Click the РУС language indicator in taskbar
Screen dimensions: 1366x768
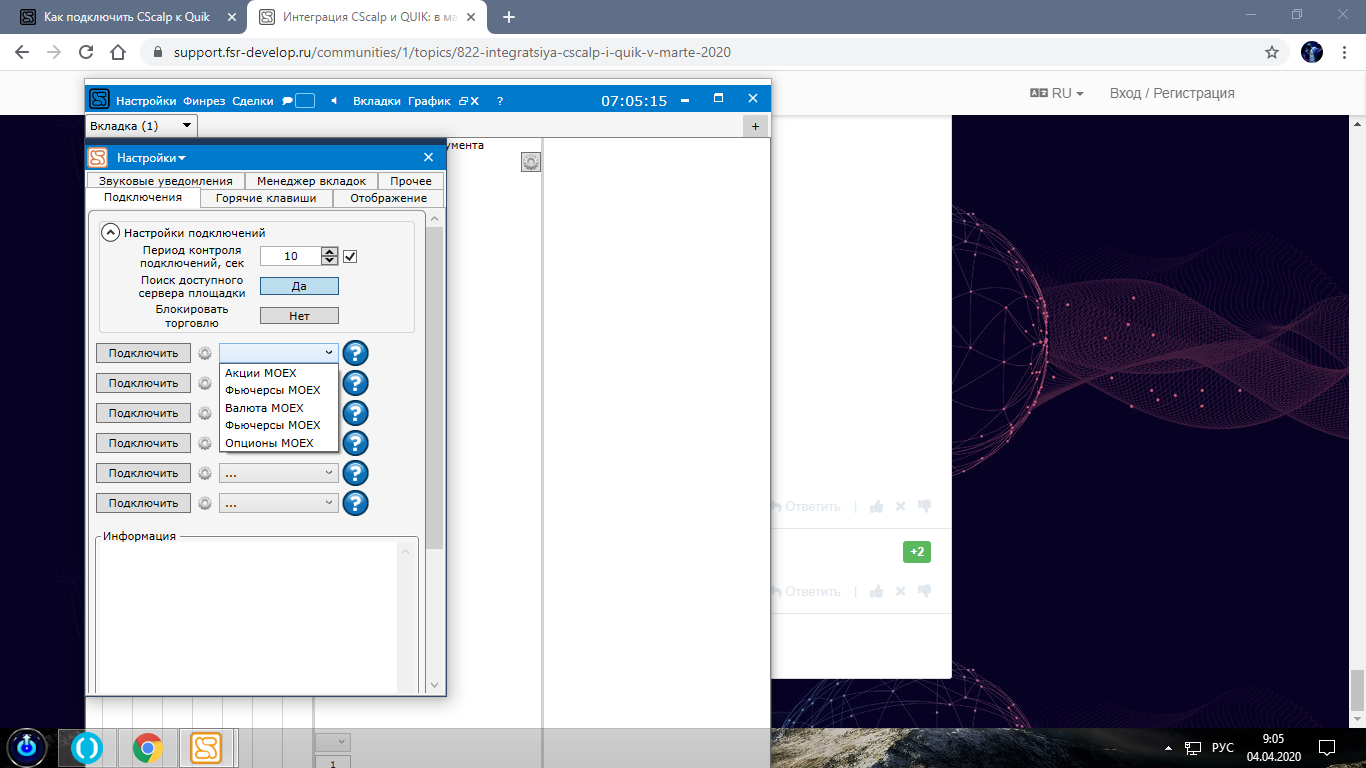[1223, 748]
